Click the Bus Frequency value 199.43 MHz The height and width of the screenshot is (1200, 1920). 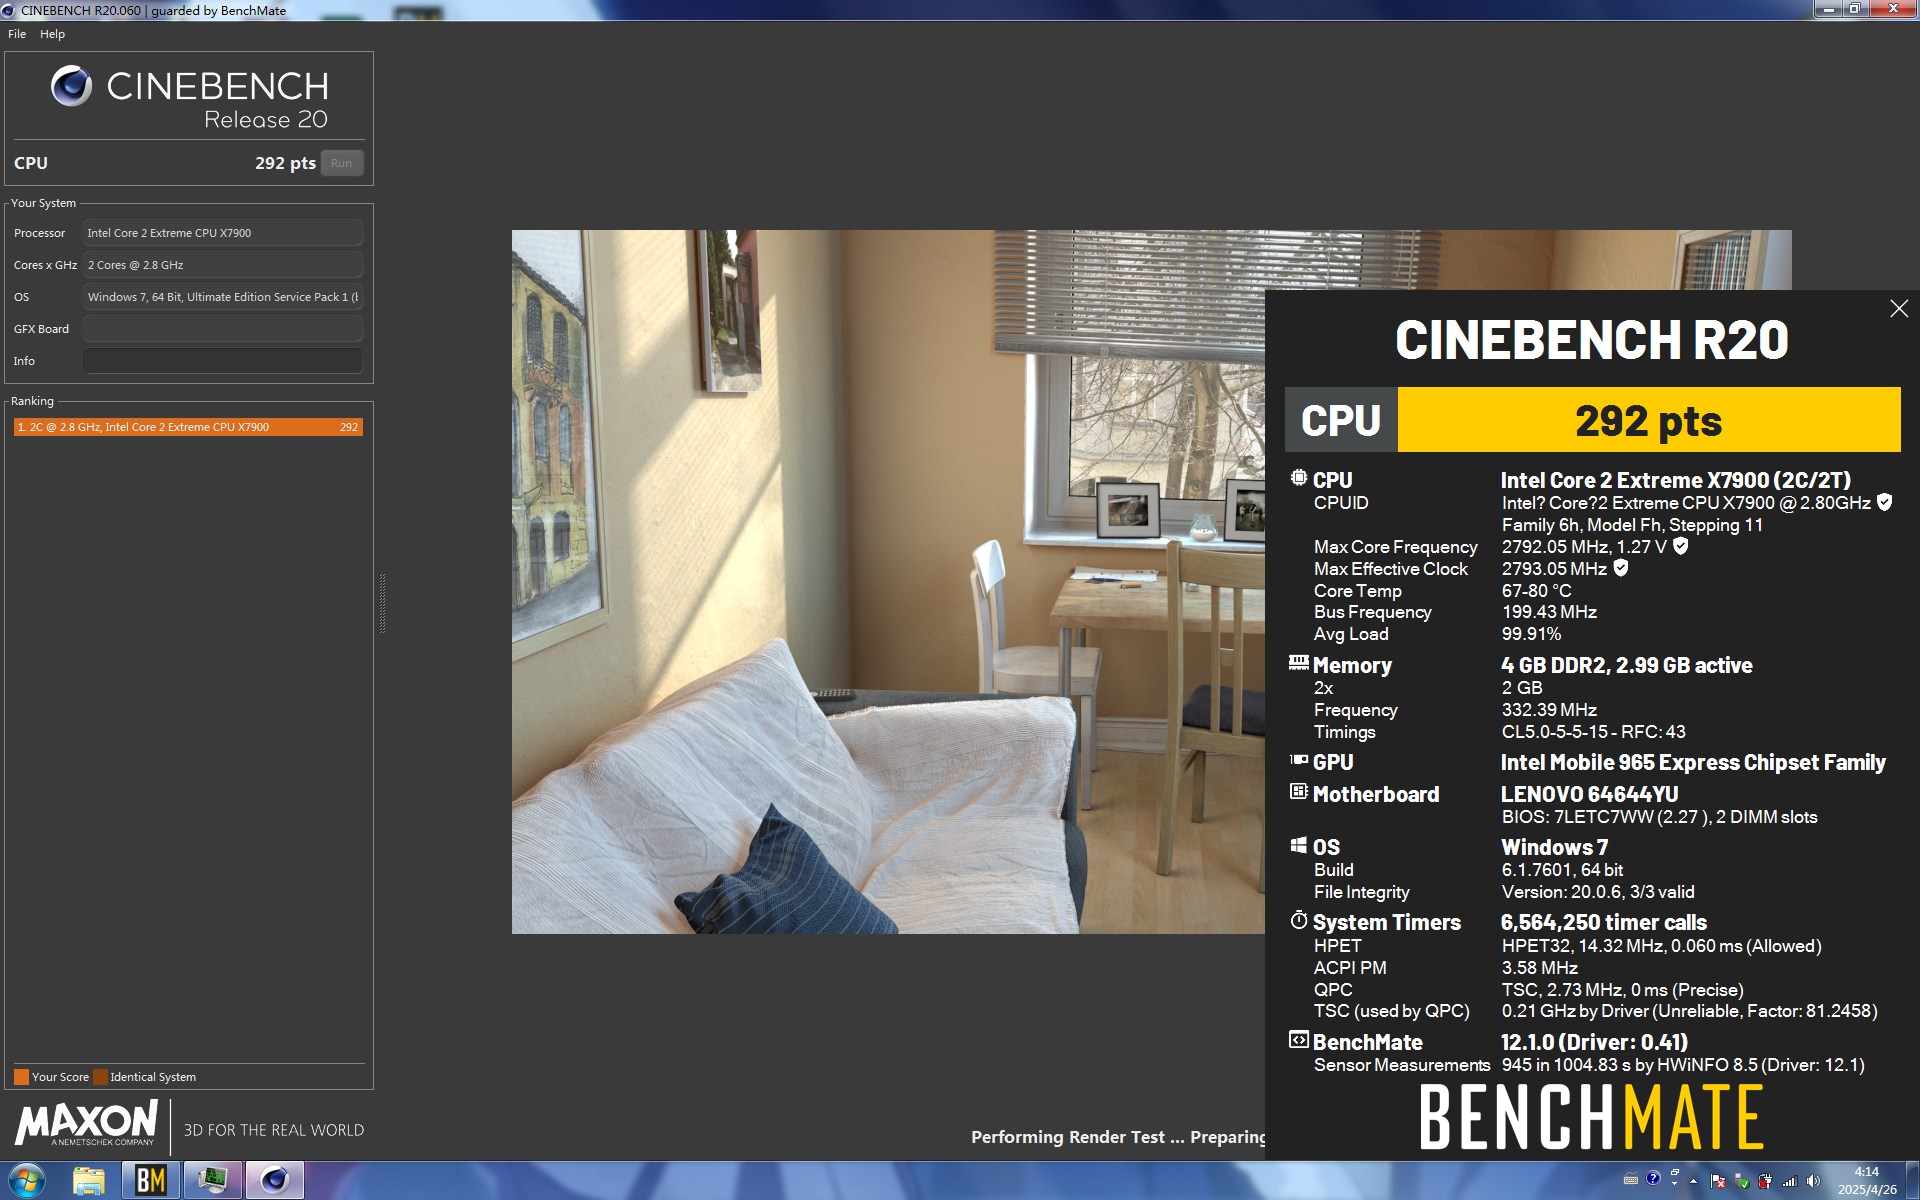1549,612
